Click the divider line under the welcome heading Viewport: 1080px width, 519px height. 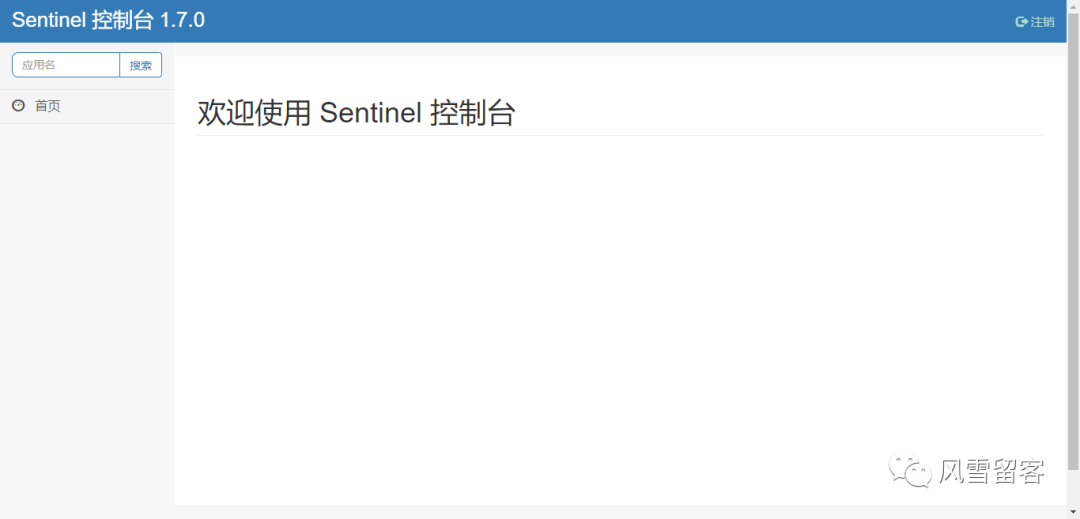click(x=620, y=135)
